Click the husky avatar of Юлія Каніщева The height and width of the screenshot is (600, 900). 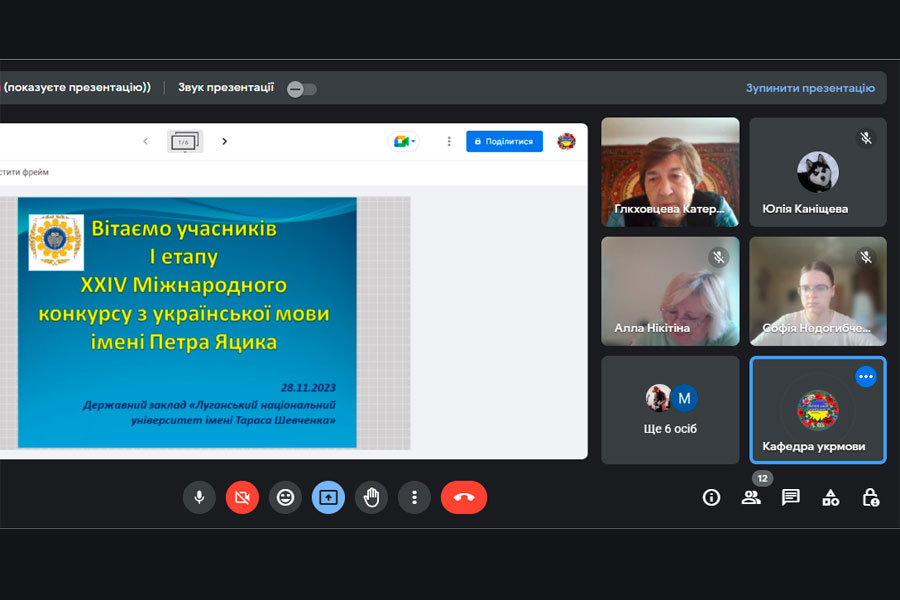(x=818, y=172)
